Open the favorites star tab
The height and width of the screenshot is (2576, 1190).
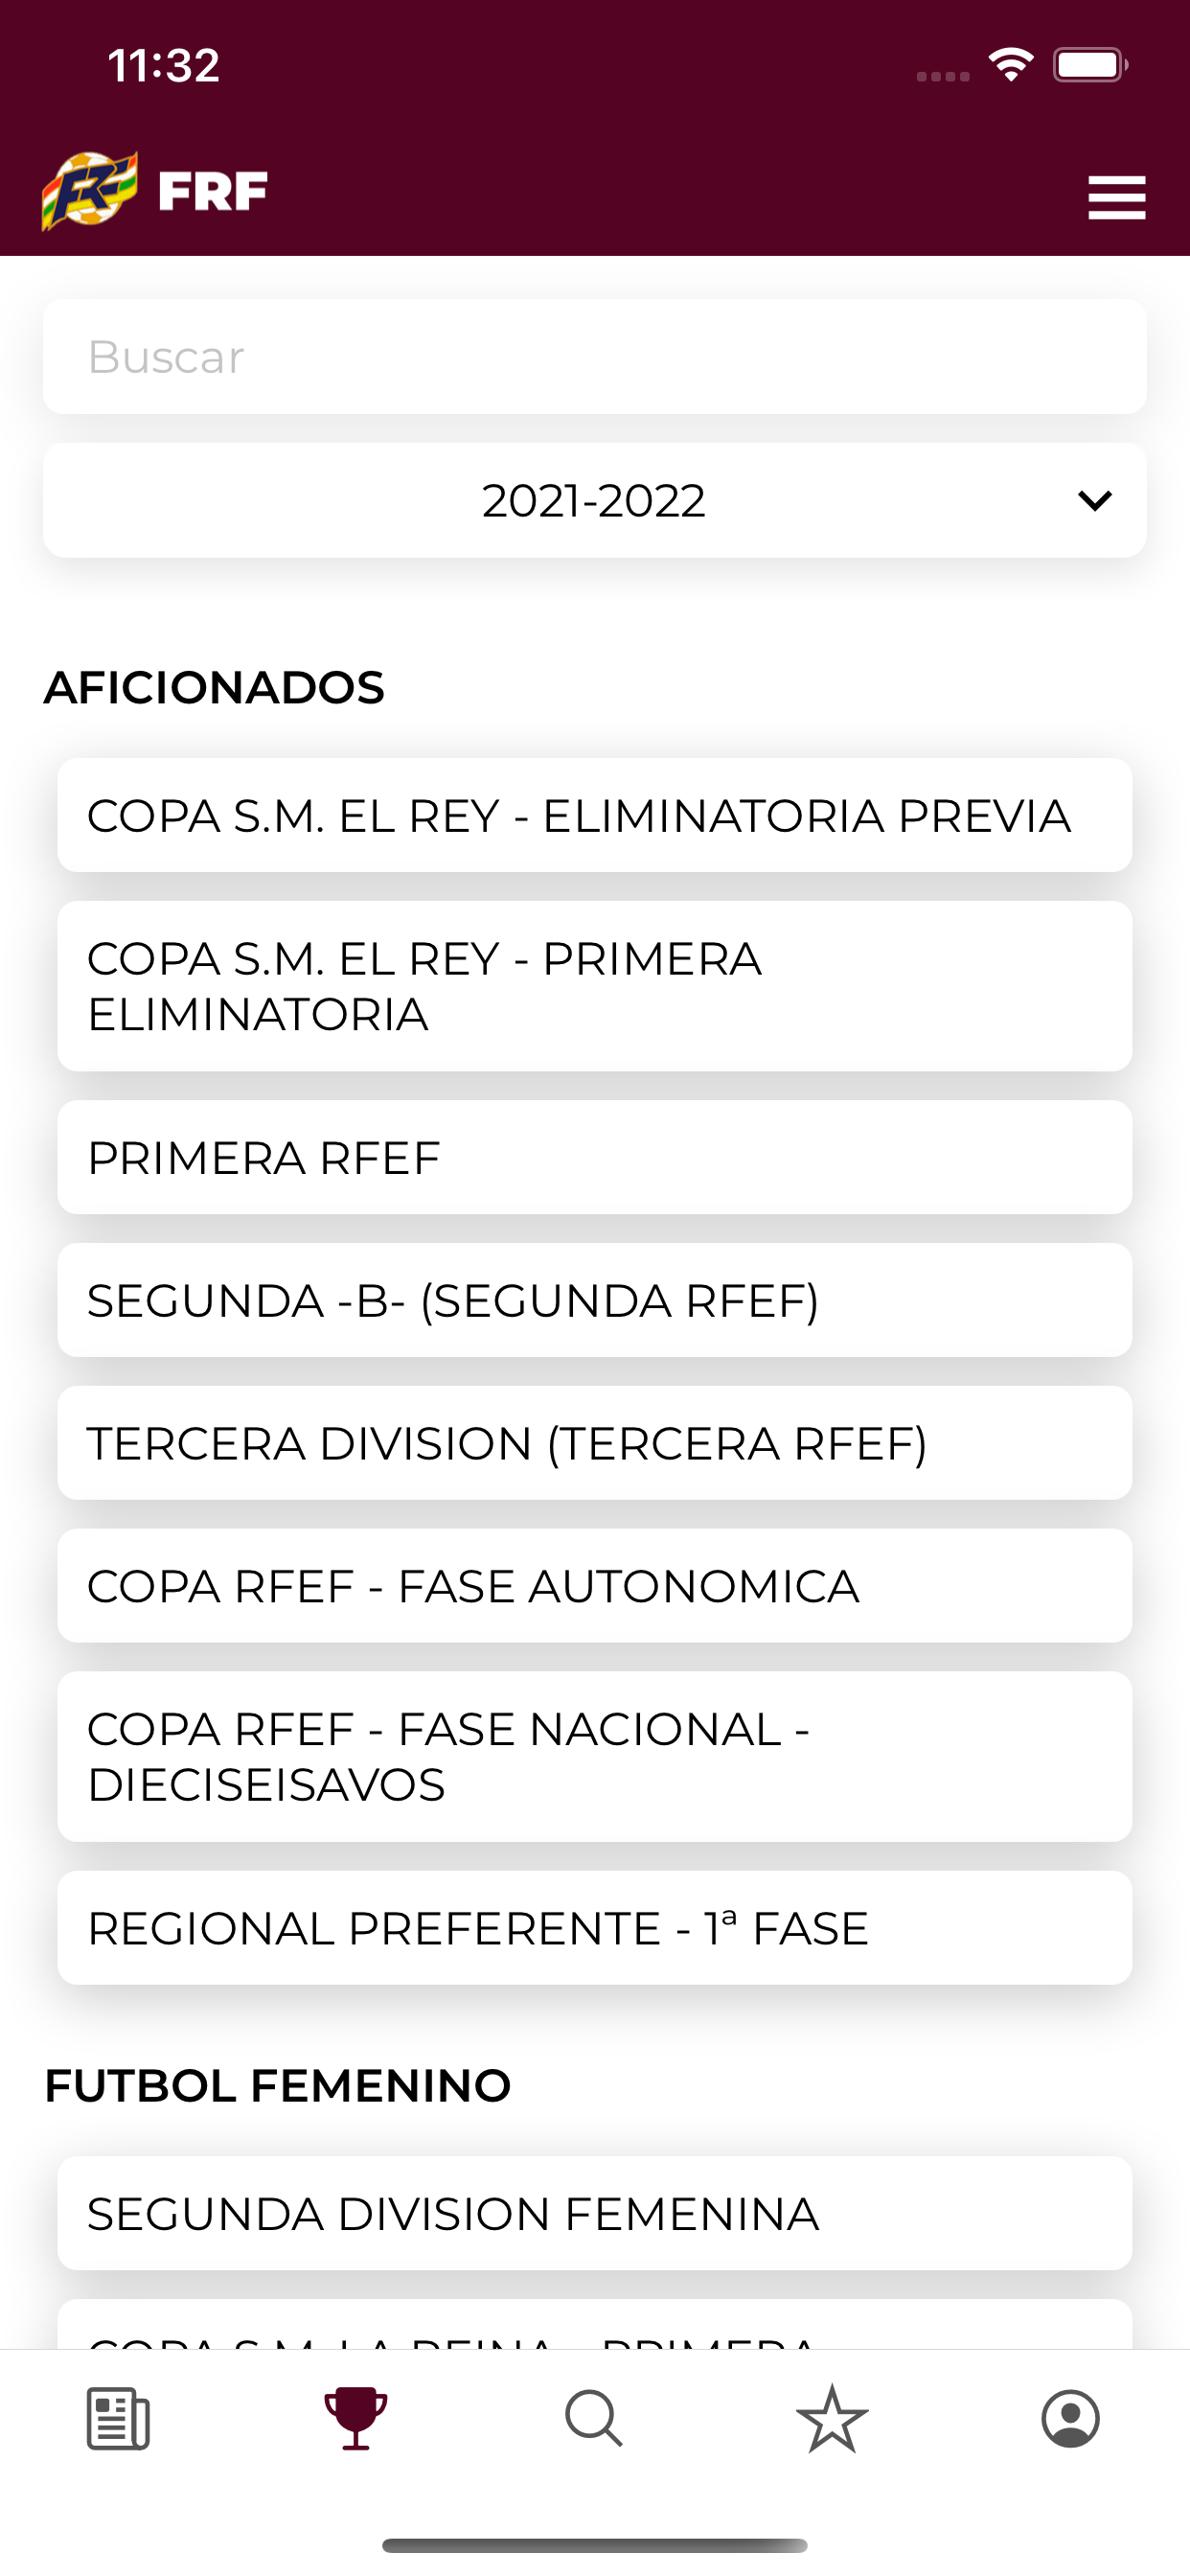coord(832,2419)
